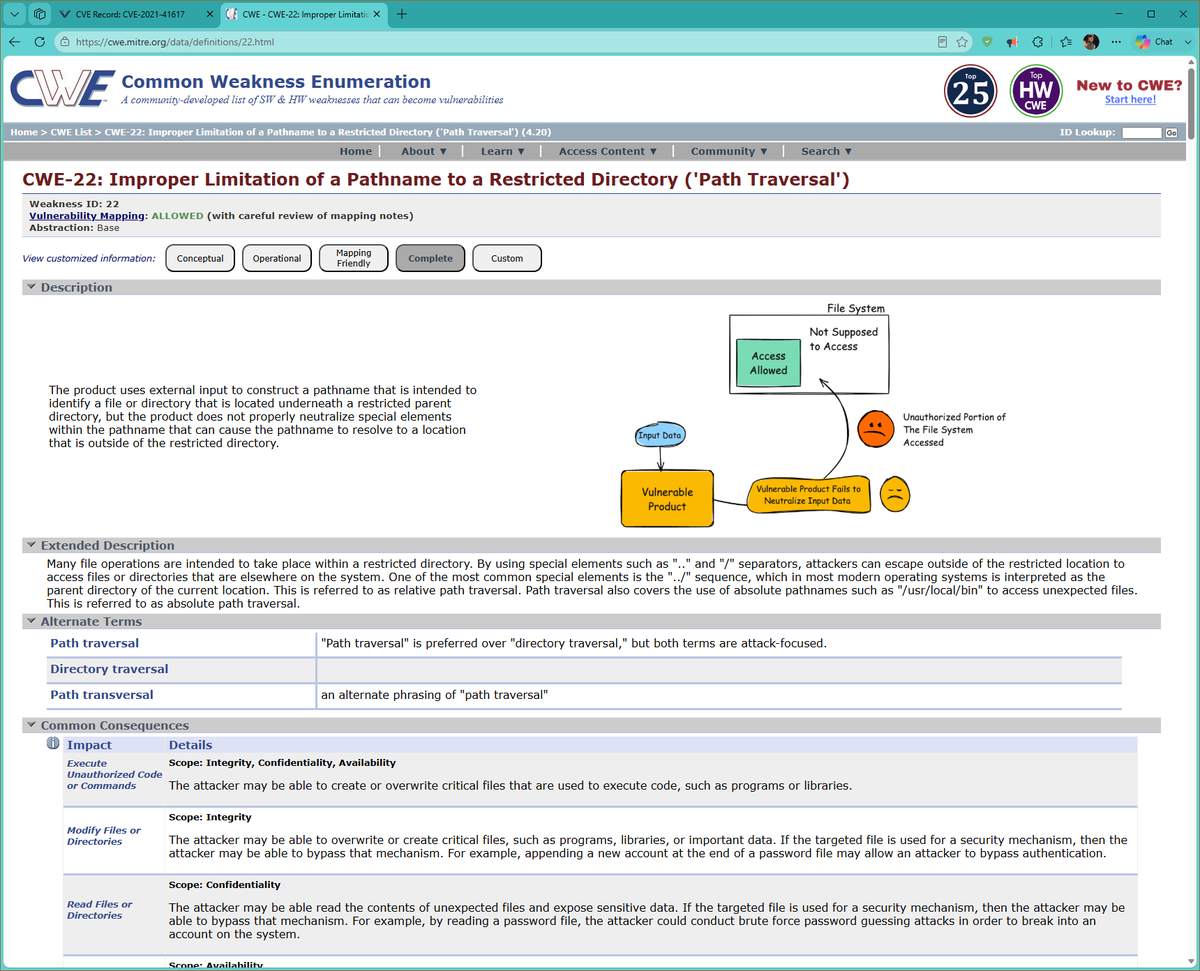Open the About dropdown menu
Image resolution: width=1200 pixels, height=971 pixels.
tap(423, 151)
